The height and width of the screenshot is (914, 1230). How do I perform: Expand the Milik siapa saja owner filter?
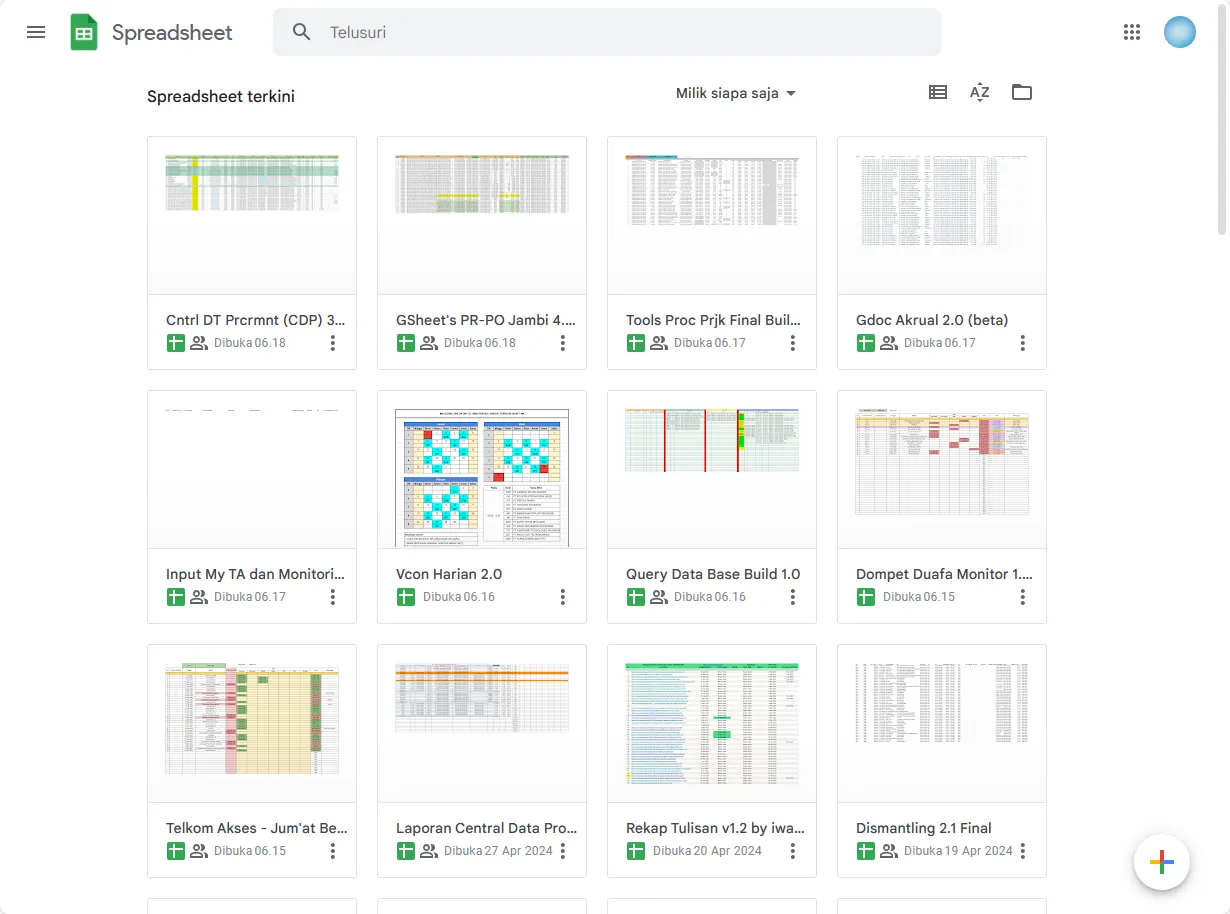(x=736, y=93)
